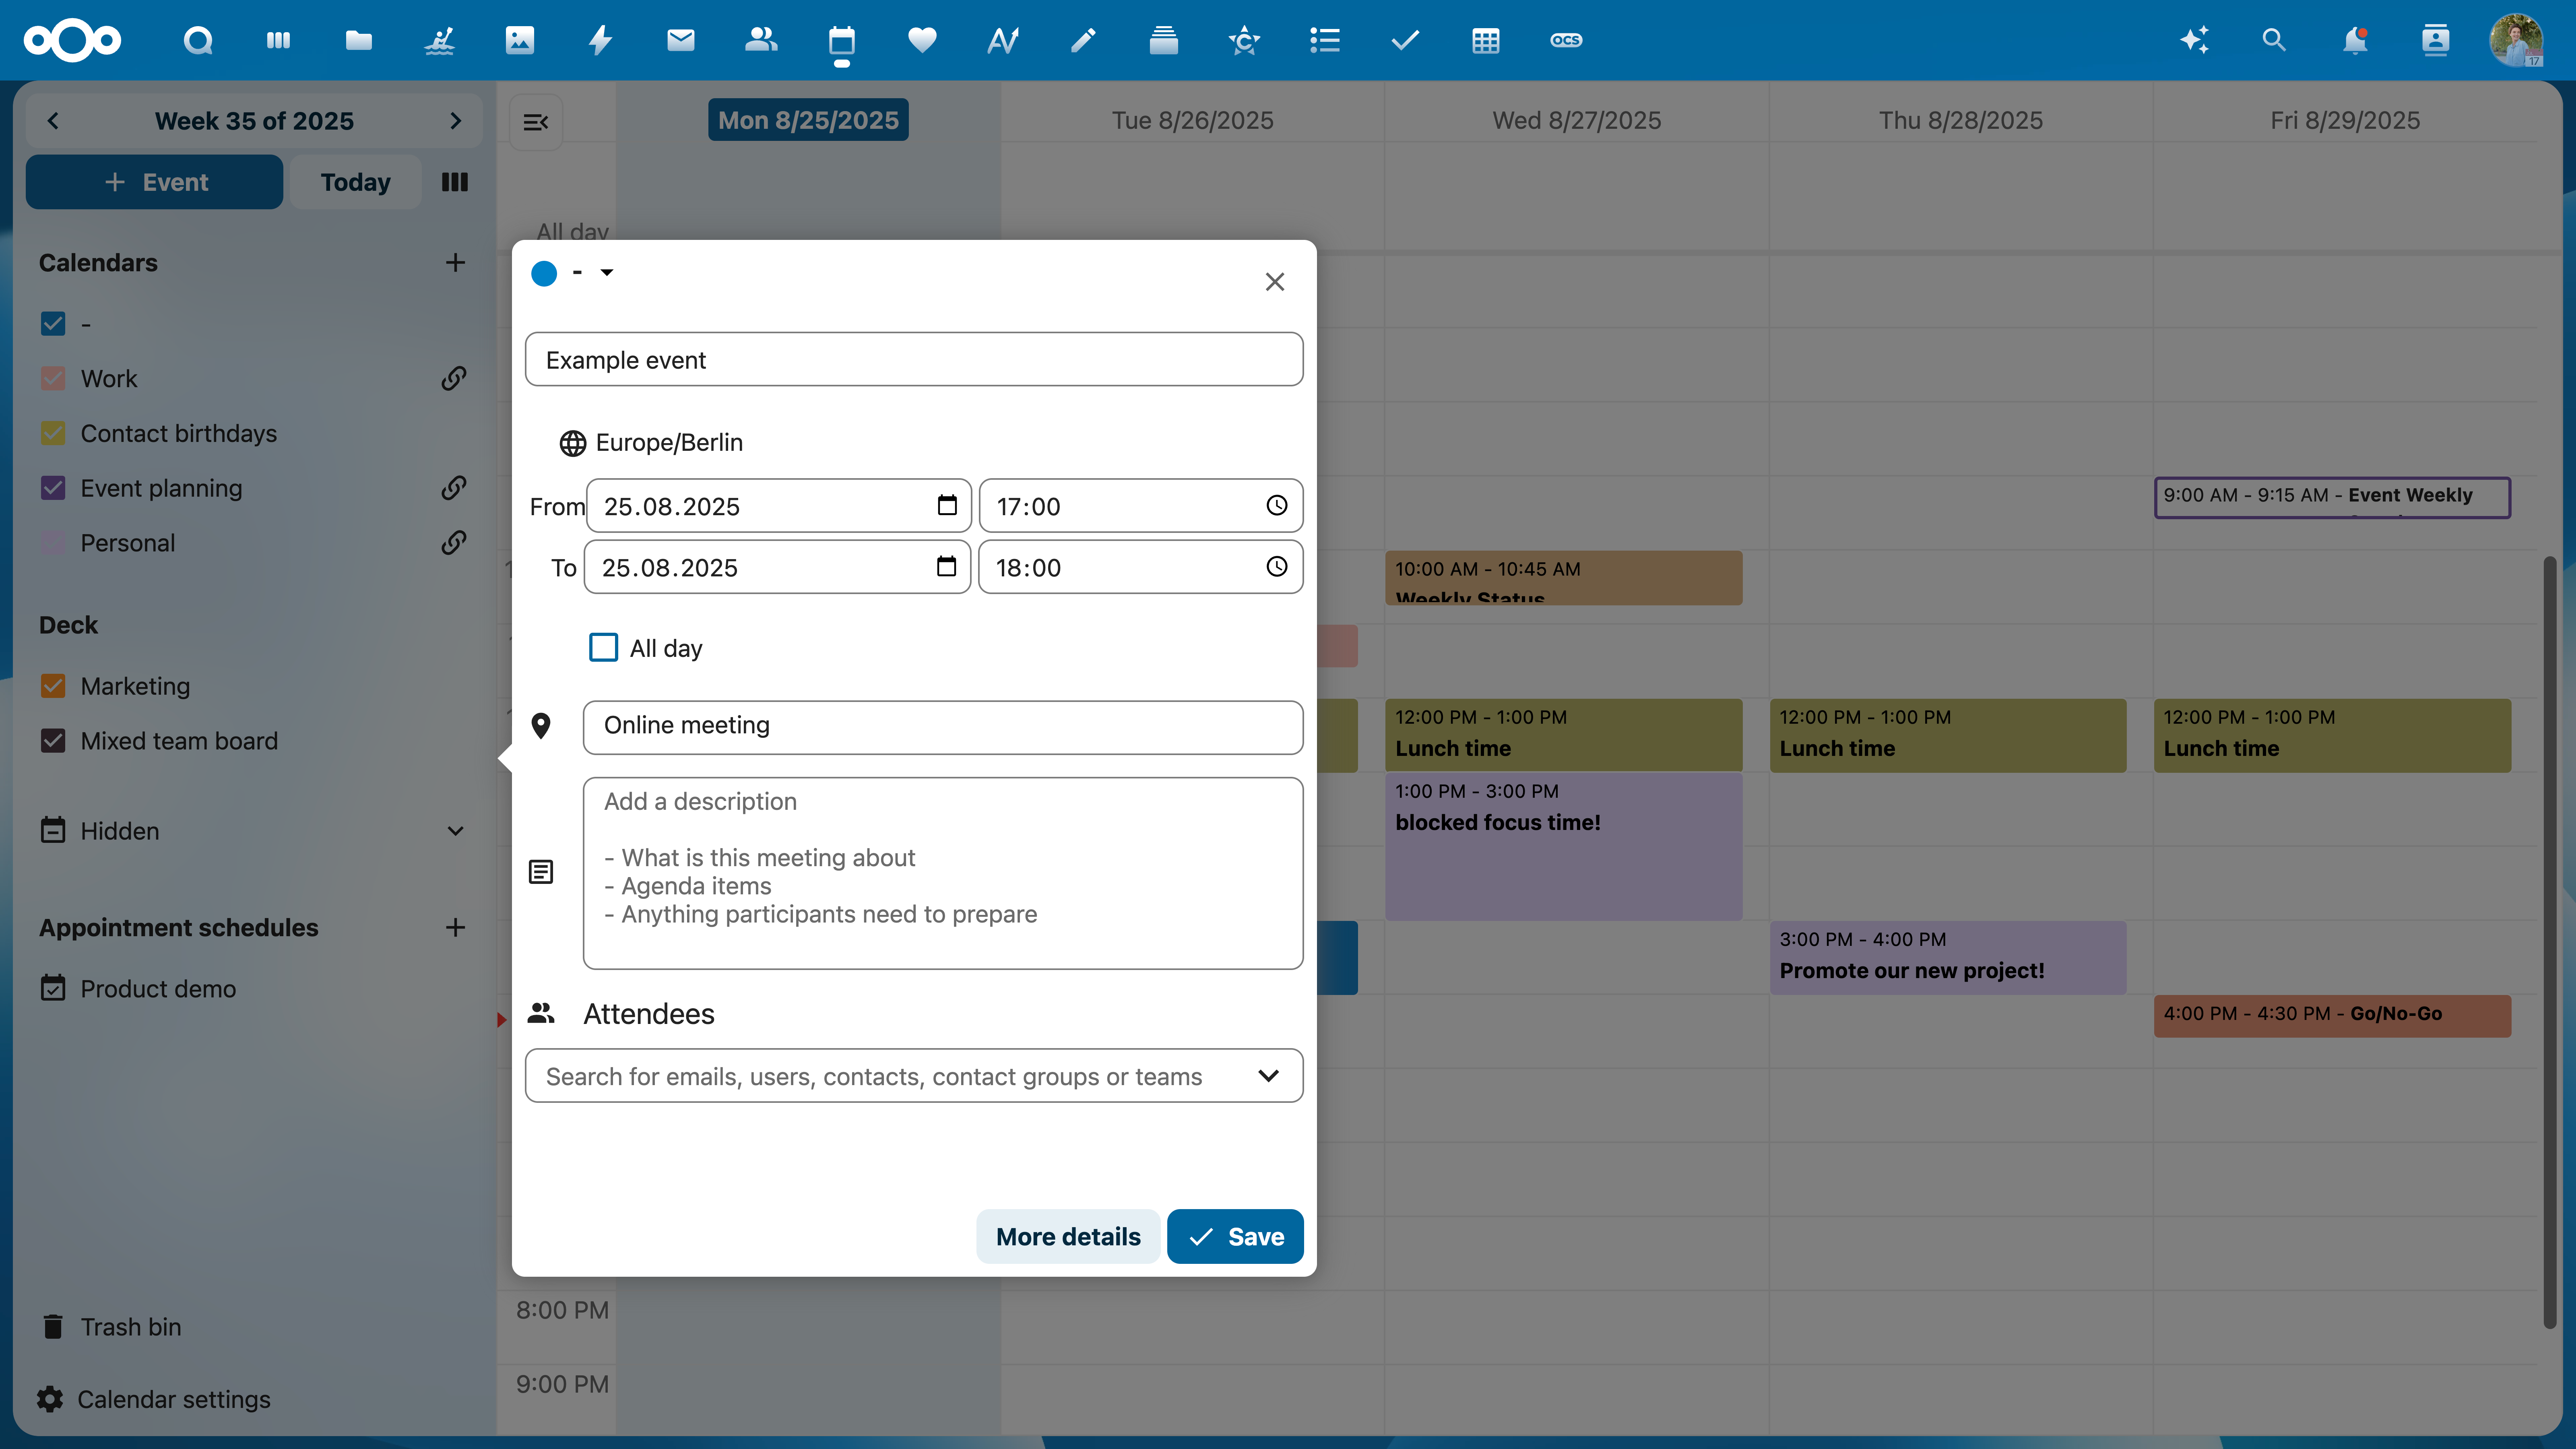
Task: Open the calendar color dropdown in the dialog
Action: click(x=606, y=273)
